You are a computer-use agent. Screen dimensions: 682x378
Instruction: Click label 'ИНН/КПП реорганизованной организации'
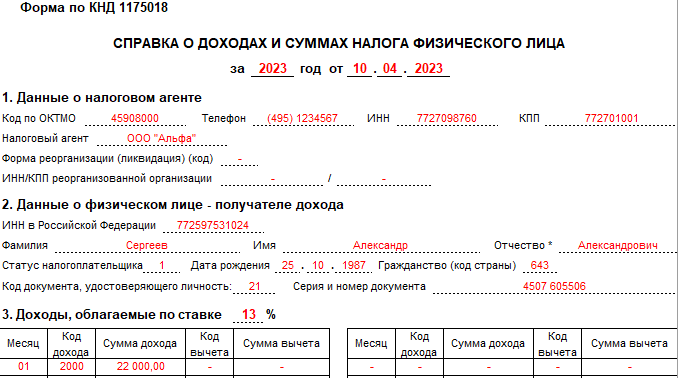pyautogui.click(x=107, y=179)
